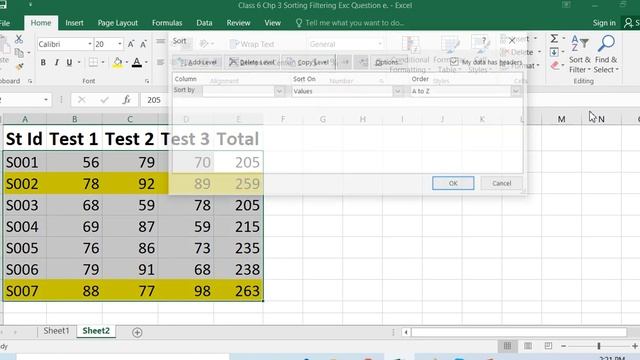This screenshot has height=360, width=640.
Task: Click the zoom slider handle
Action: tap(599, 346)
